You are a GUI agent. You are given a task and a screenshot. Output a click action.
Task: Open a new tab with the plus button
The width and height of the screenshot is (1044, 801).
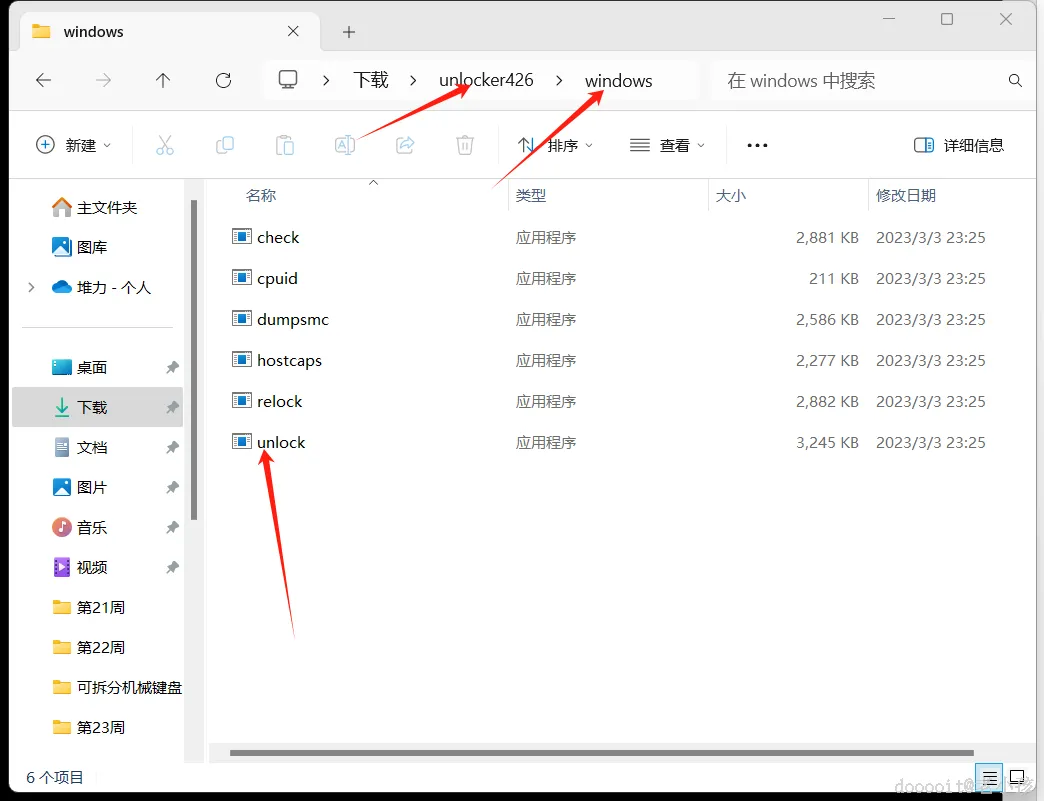click(348, 32)
